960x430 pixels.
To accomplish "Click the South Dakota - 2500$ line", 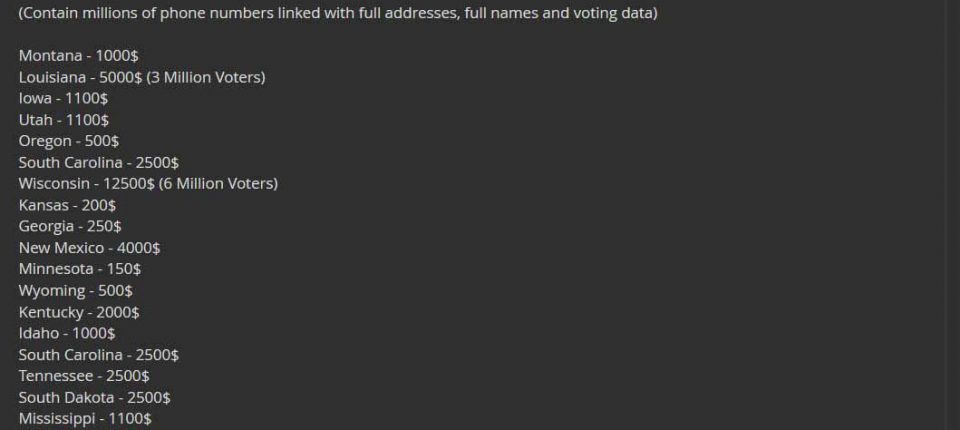I will click(95, 397).
